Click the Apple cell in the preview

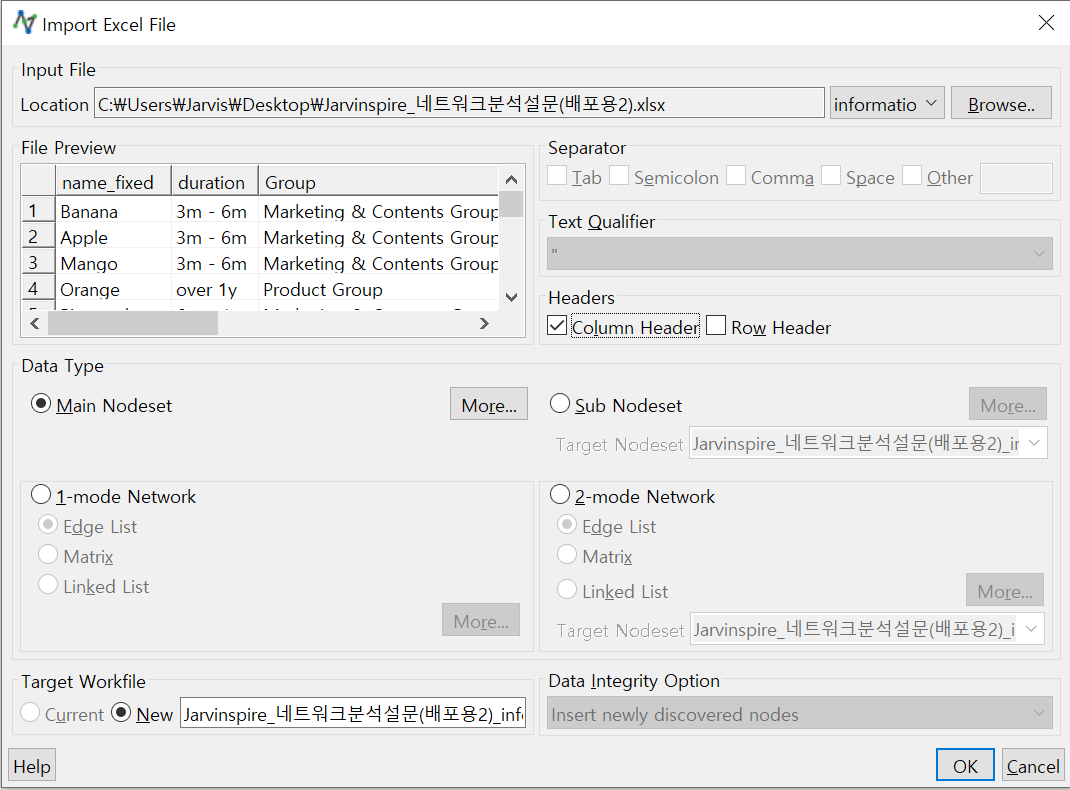point(113,237)
